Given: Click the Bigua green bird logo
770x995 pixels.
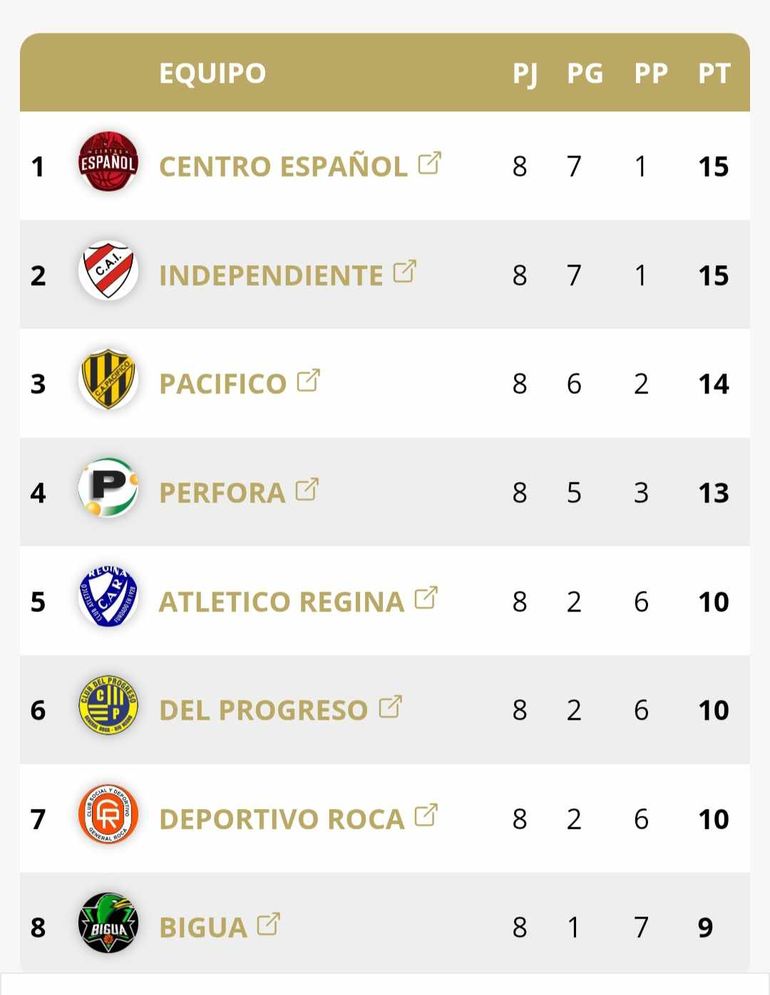Looking at the screenshot, I should pos(108,924).
